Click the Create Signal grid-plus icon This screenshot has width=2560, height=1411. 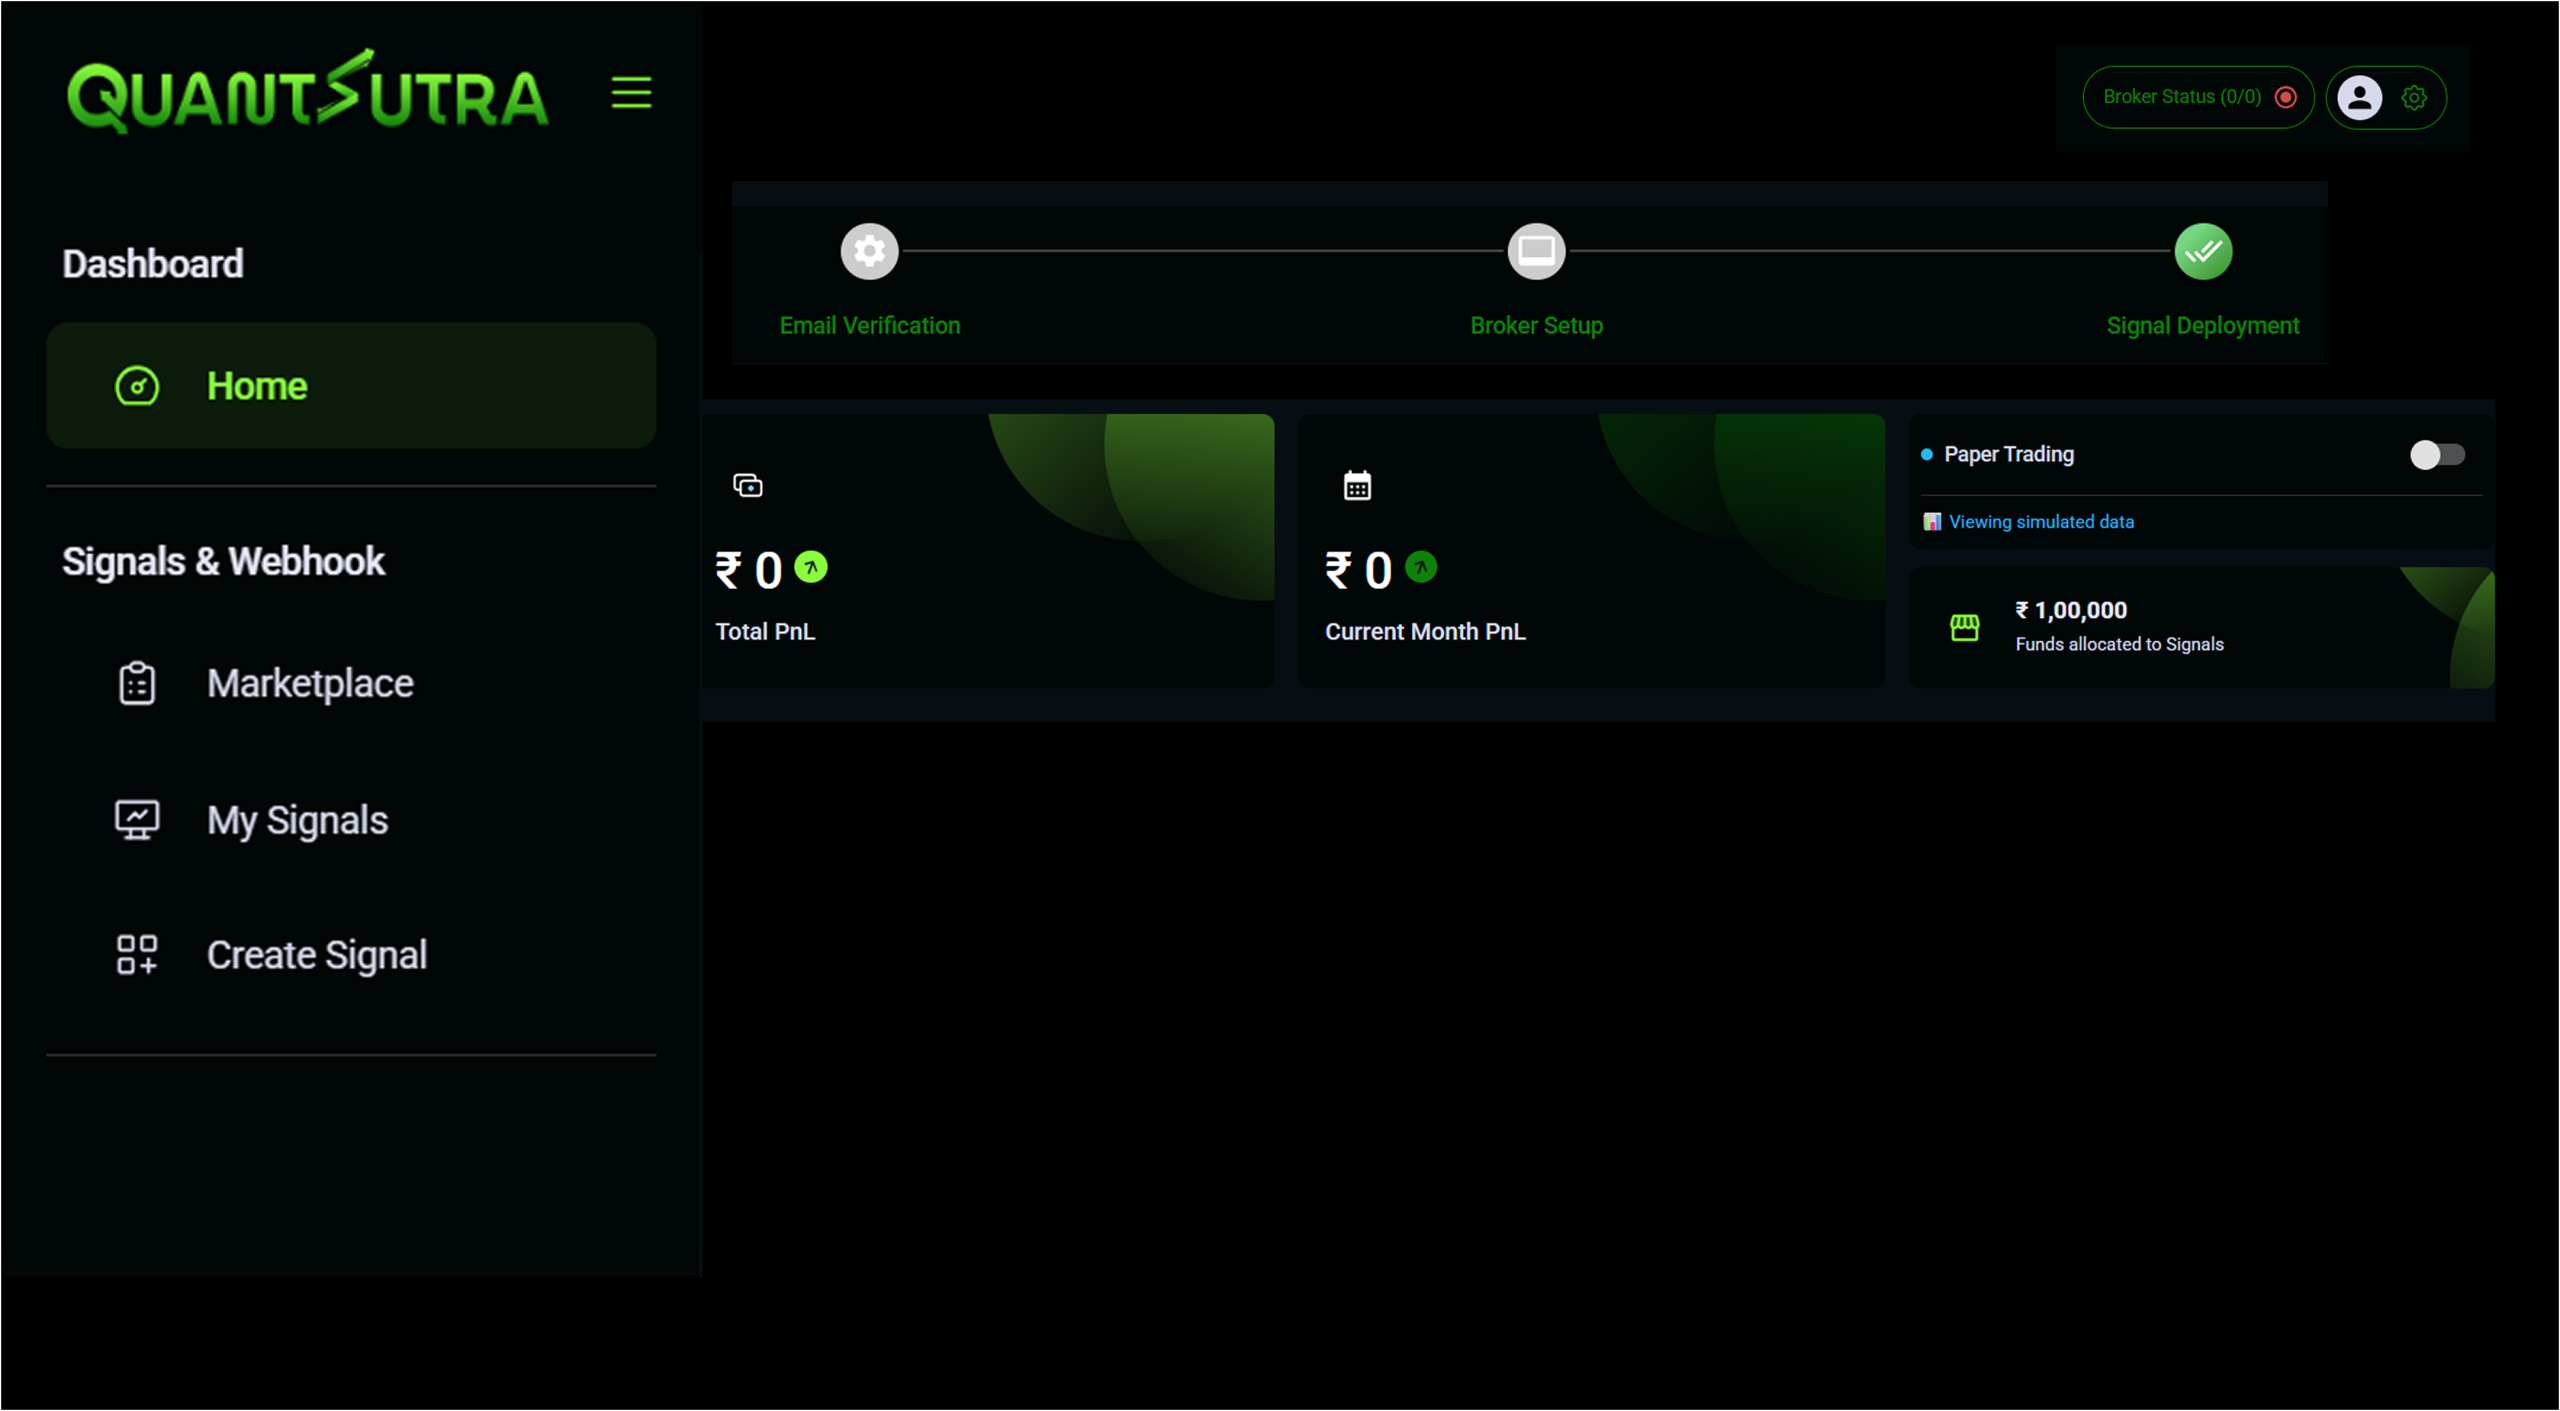tap(137, 955)
